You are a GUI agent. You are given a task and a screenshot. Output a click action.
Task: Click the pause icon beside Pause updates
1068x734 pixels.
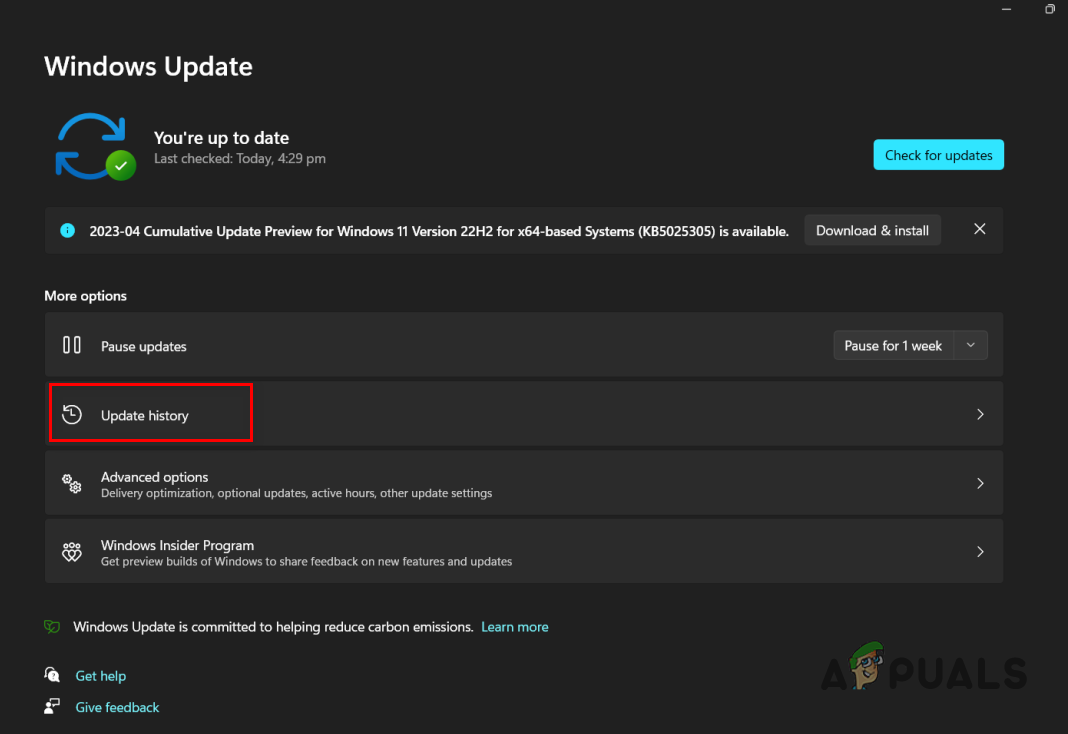point(72,345)
